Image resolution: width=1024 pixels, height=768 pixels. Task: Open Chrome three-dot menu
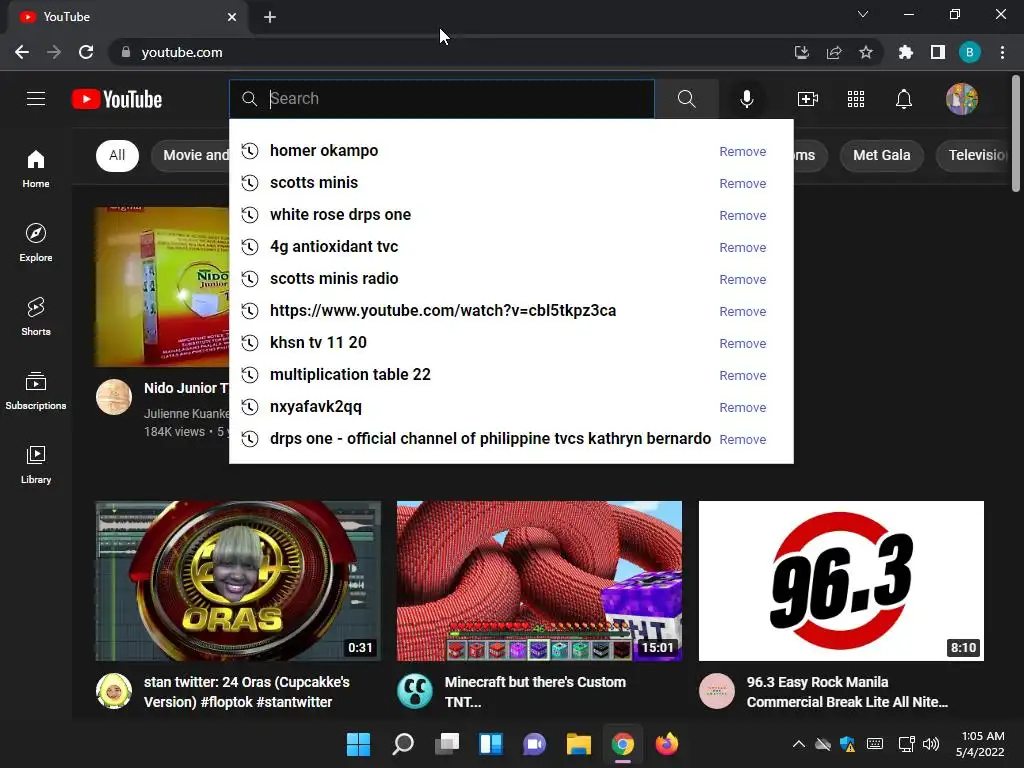[x=1002, y=52]
